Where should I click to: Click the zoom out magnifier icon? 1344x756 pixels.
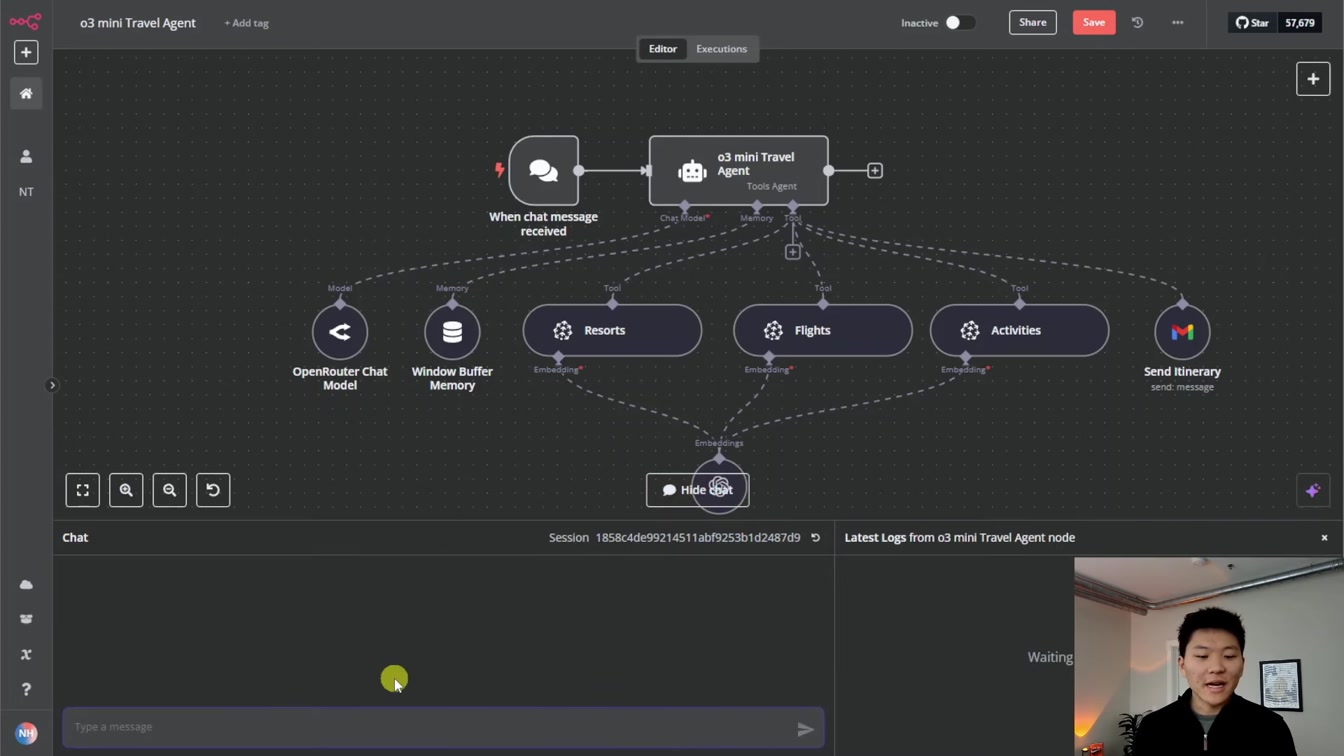pos(170,490)
